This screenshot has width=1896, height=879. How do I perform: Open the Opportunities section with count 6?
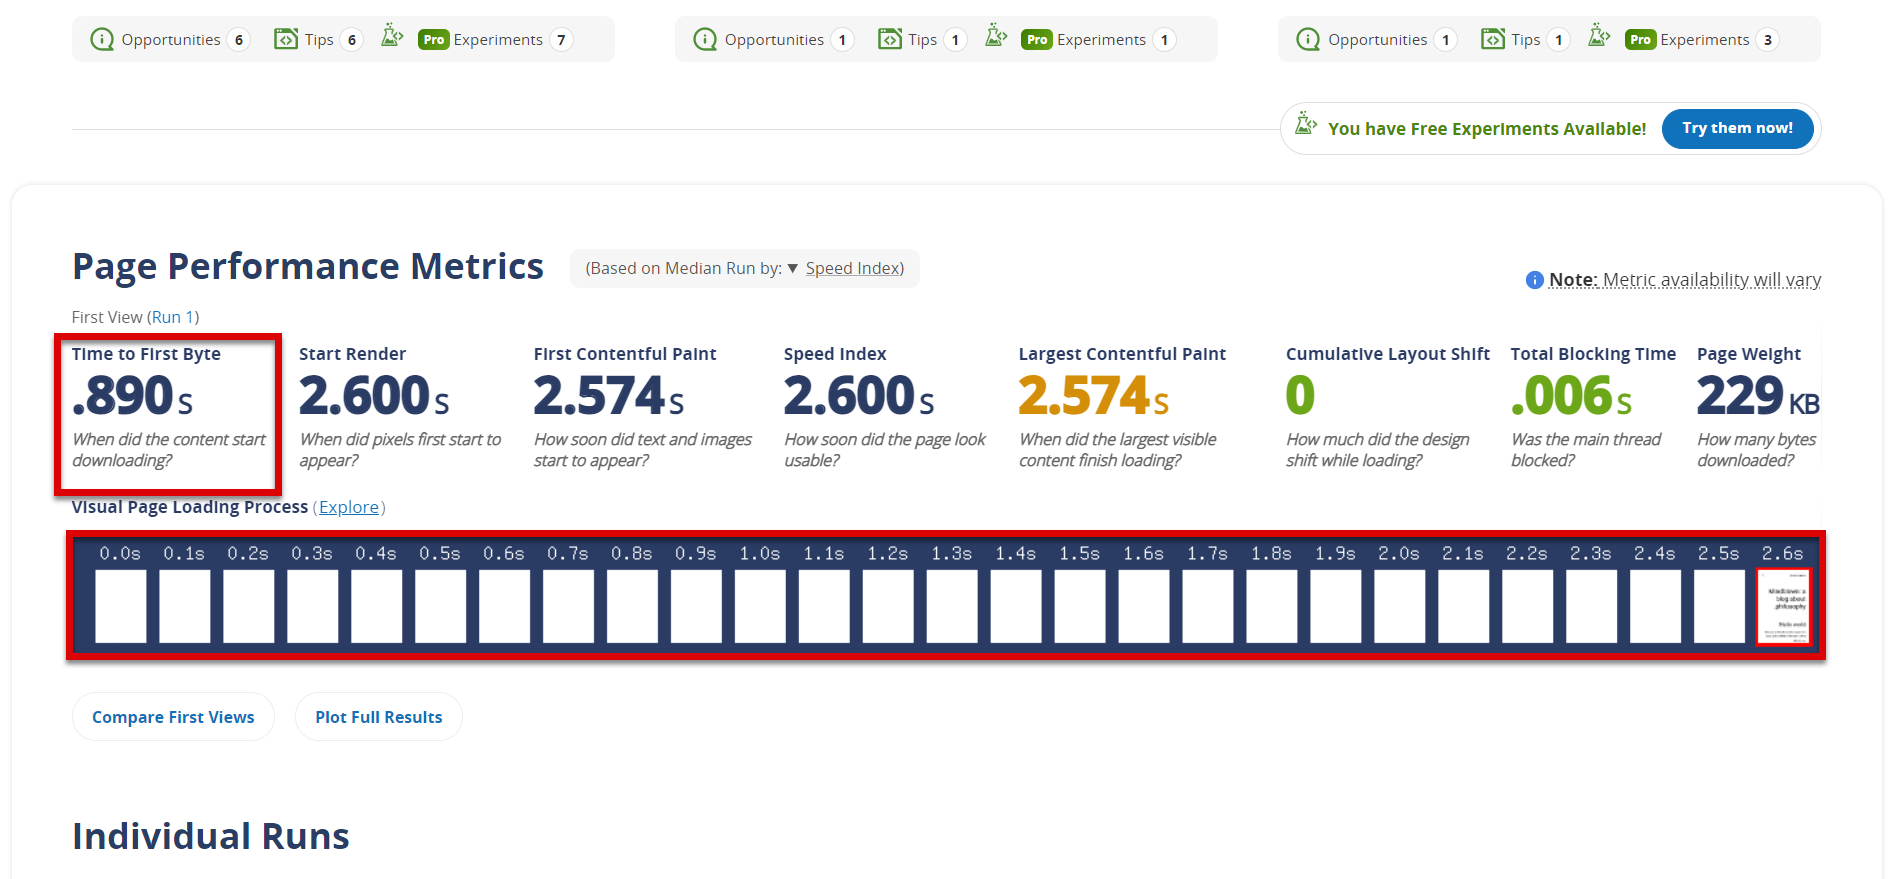coord(170,40)
